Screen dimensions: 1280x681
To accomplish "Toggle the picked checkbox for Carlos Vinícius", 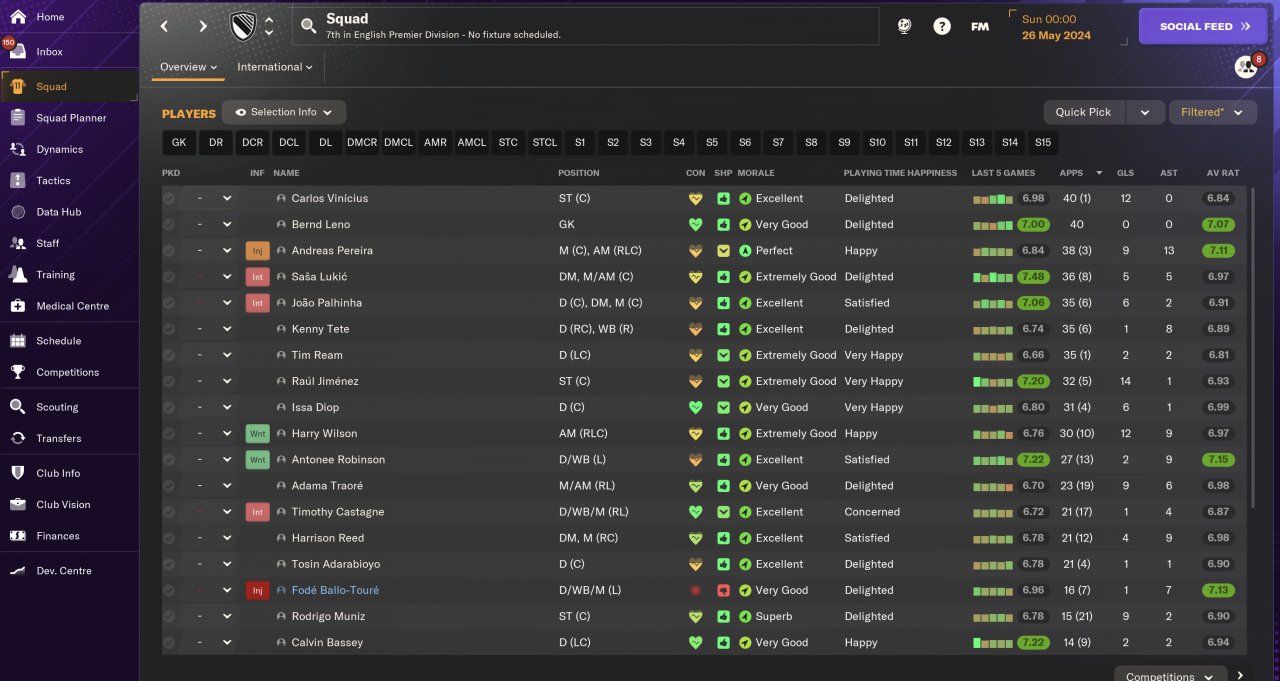I will click(169, 199).
